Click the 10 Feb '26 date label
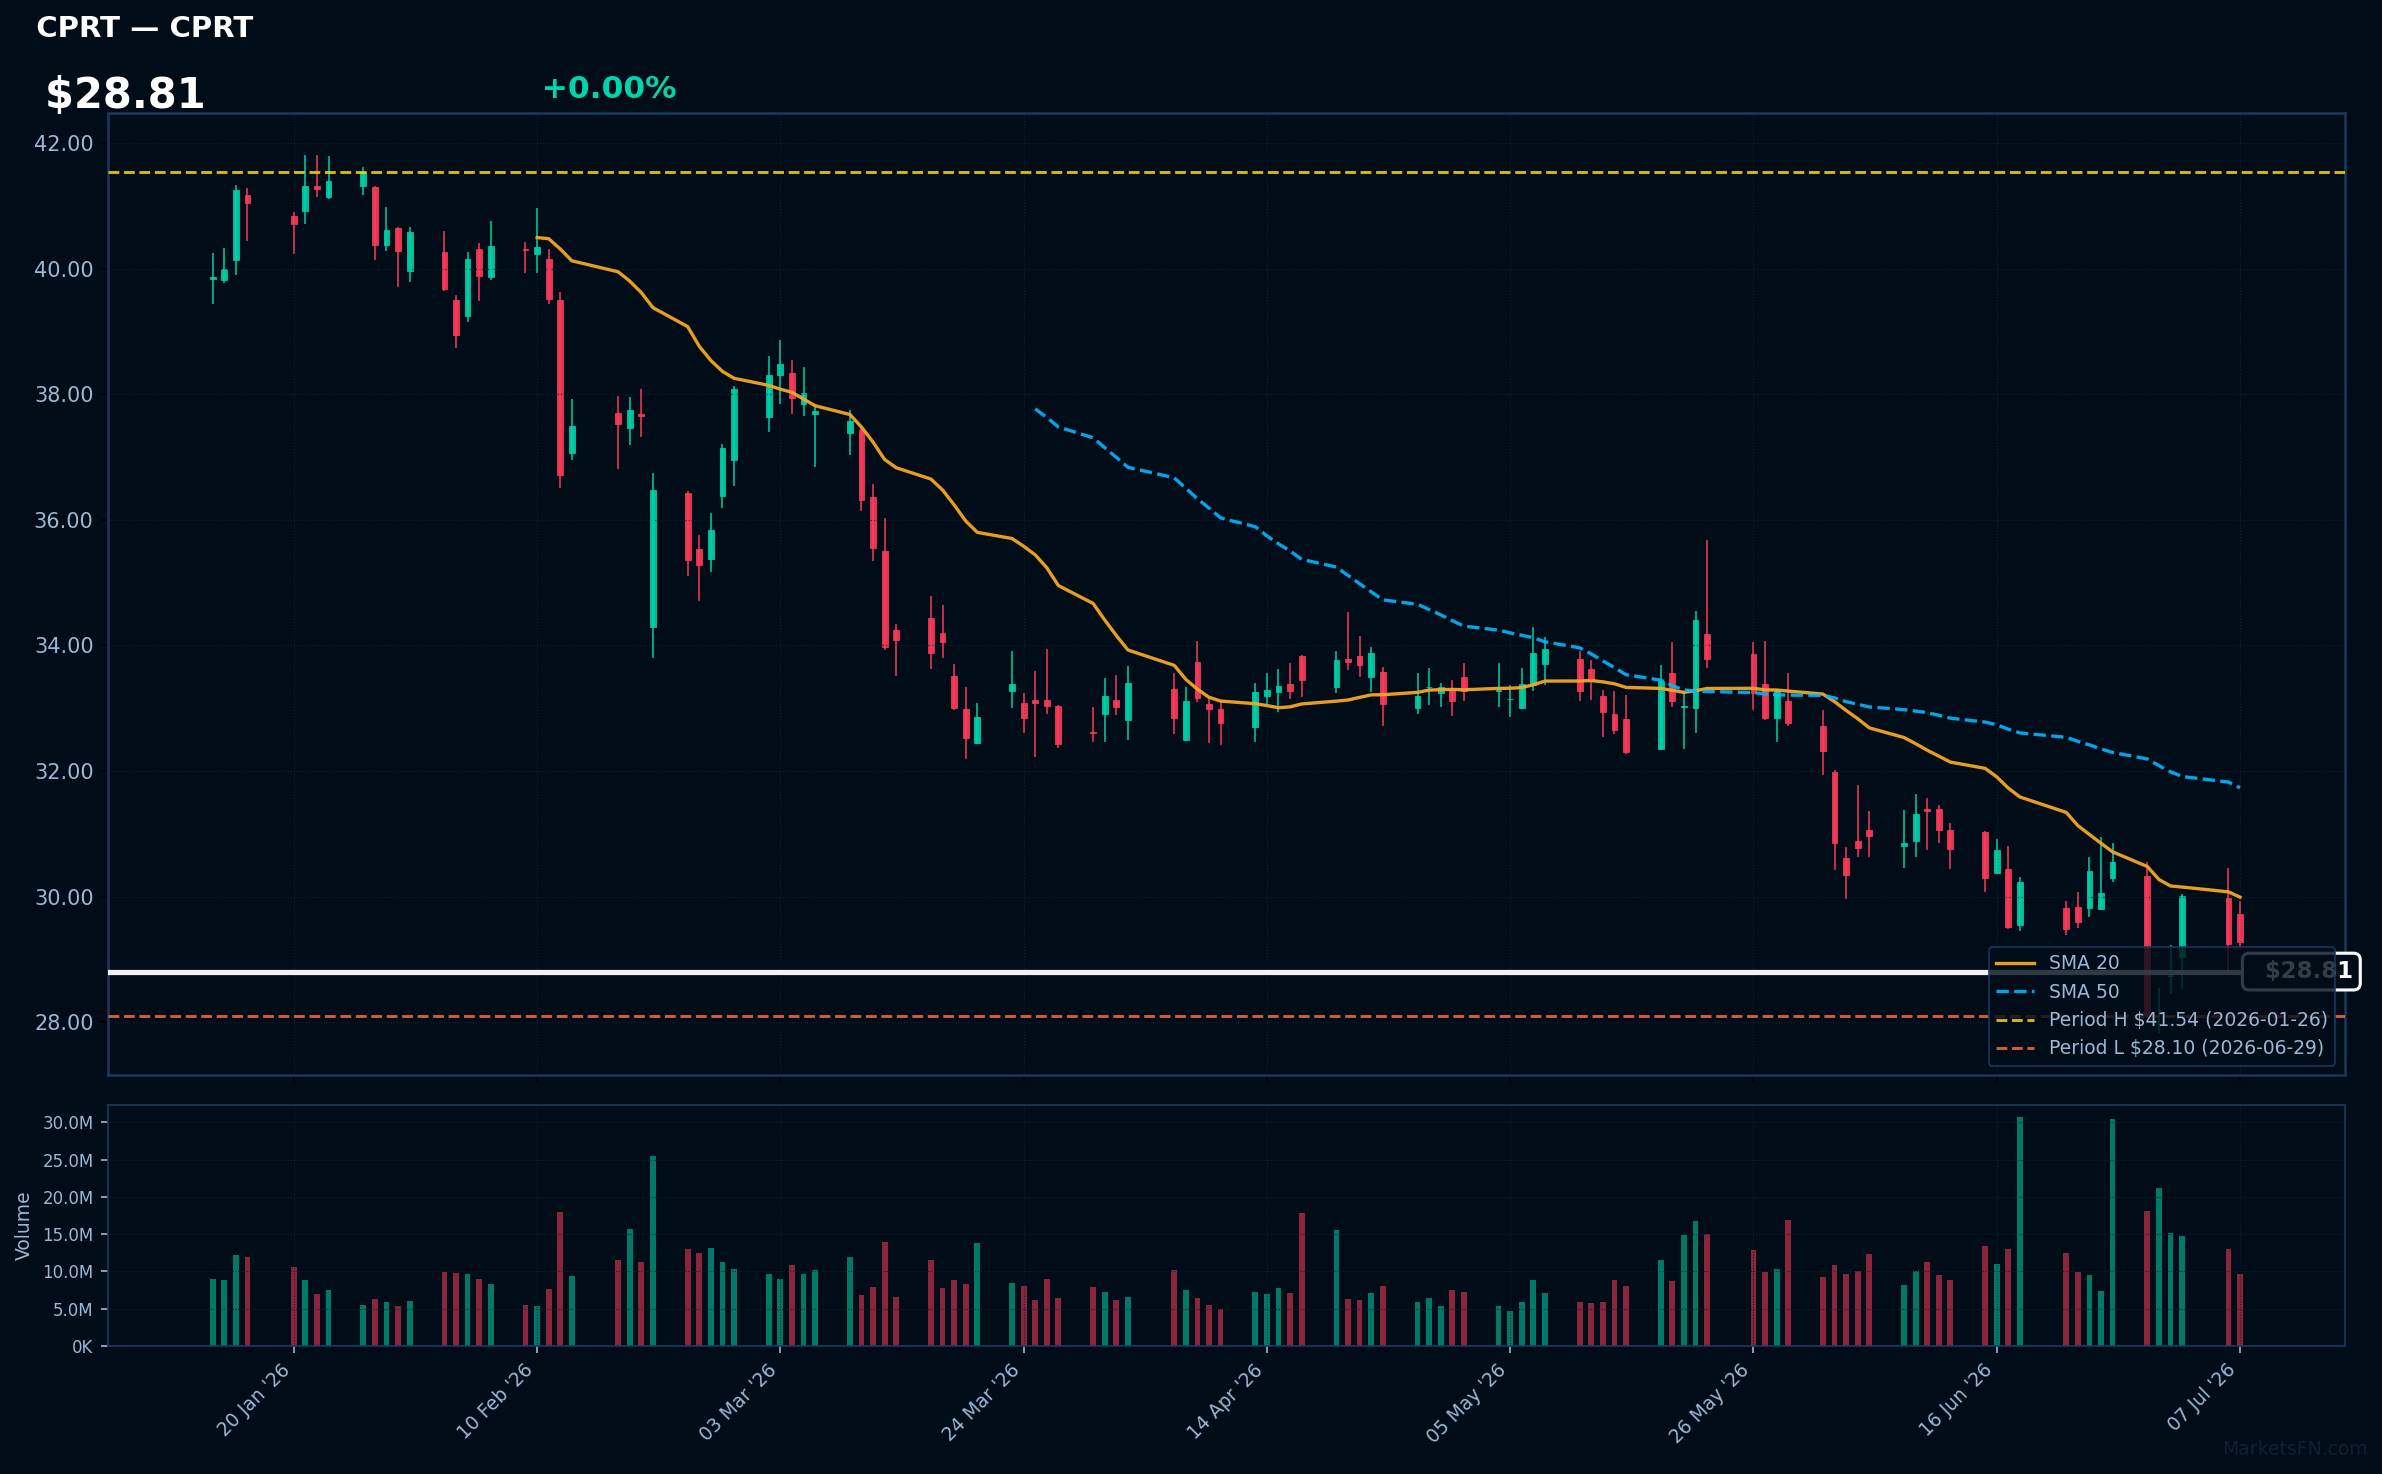 point(495,1400)
